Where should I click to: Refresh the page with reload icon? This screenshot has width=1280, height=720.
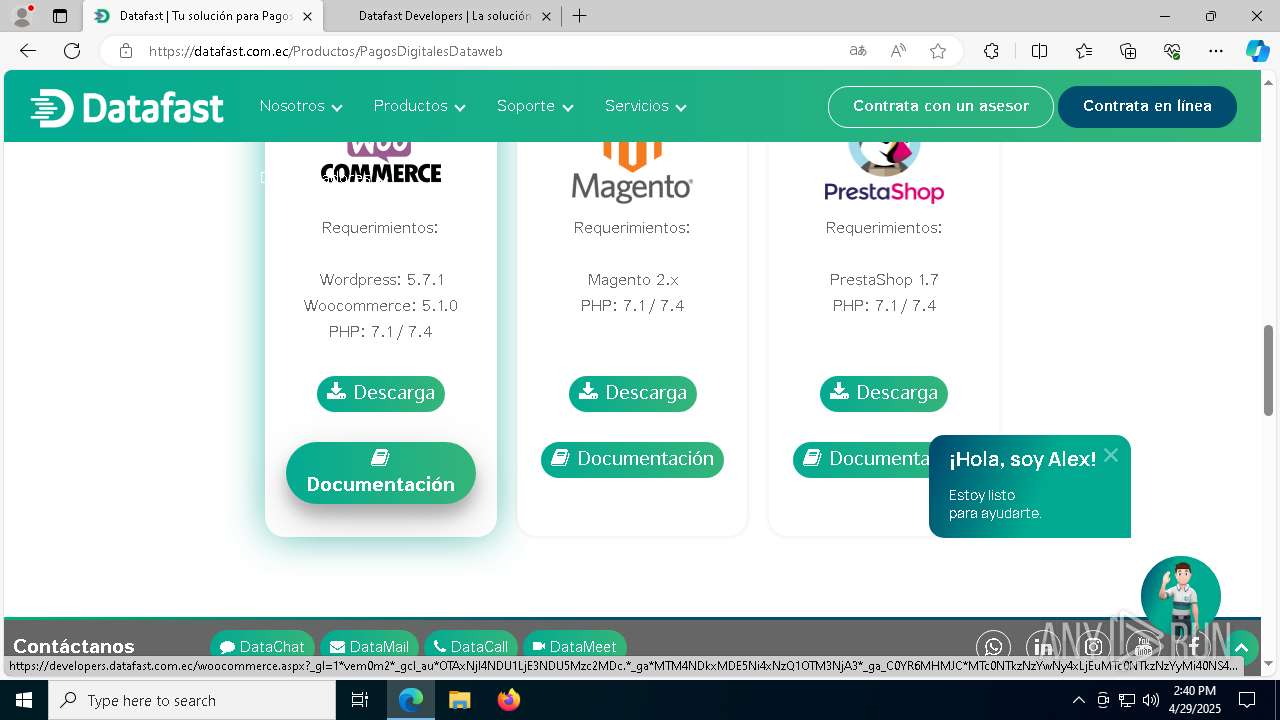click(72, 51)
